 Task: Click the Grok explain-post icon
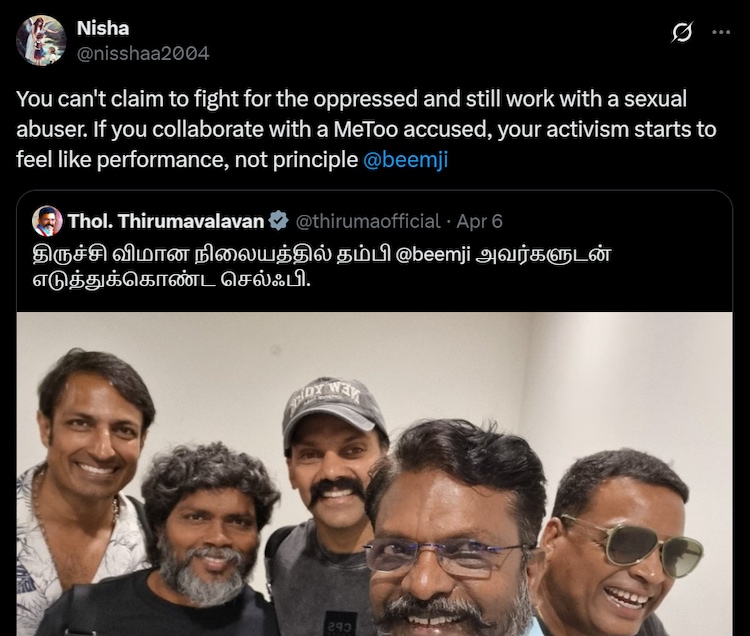tap(681, 32)
